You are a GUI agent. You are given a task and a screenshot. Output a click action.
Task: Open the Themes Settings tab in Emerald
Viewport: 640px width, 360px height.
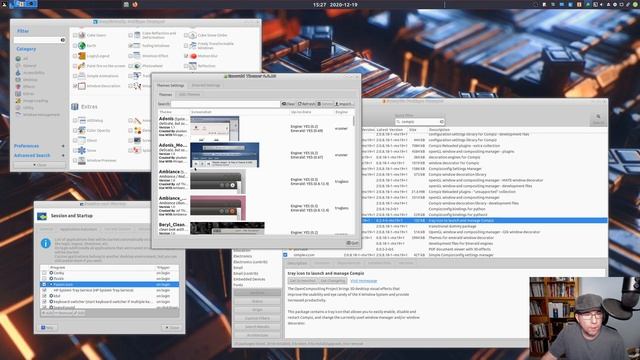pos(171,85)
